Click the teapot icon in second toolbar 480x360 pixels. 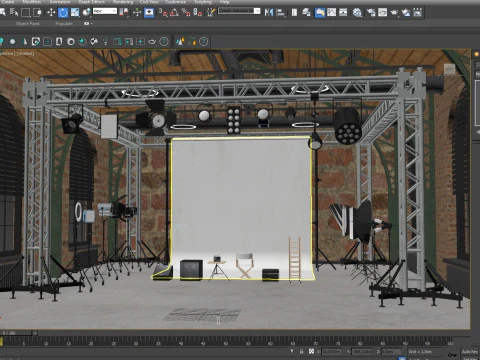tap(152, 41)
